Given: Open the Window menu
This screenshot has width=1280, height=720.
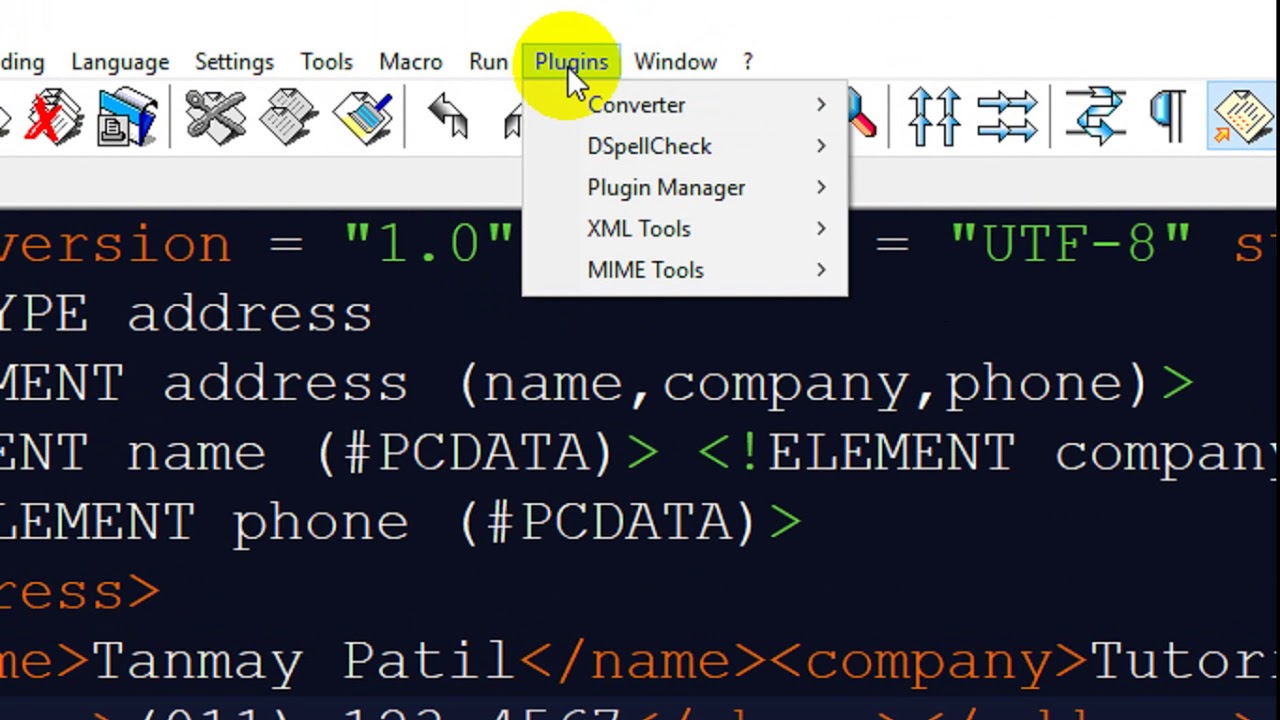Looking at the screenshot, I should pos(675,62).
